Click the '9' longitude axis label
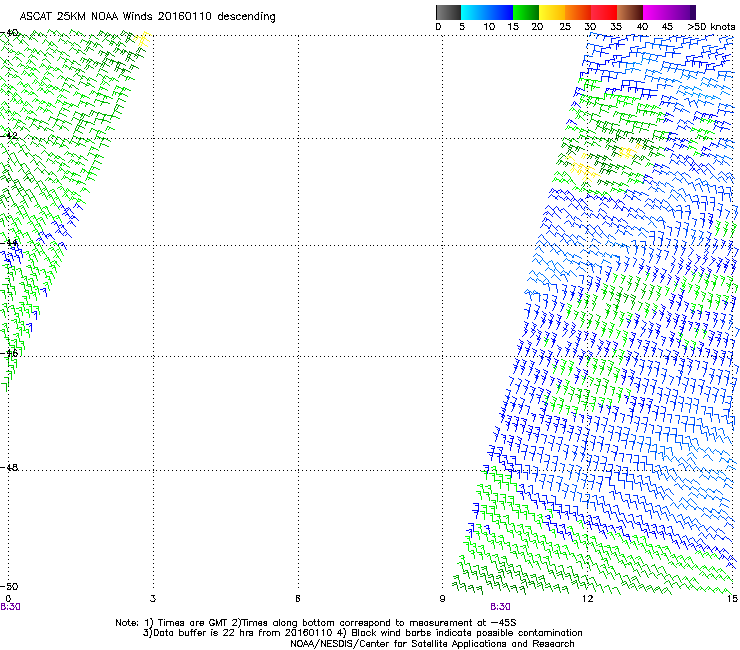 tap(442, 599)
